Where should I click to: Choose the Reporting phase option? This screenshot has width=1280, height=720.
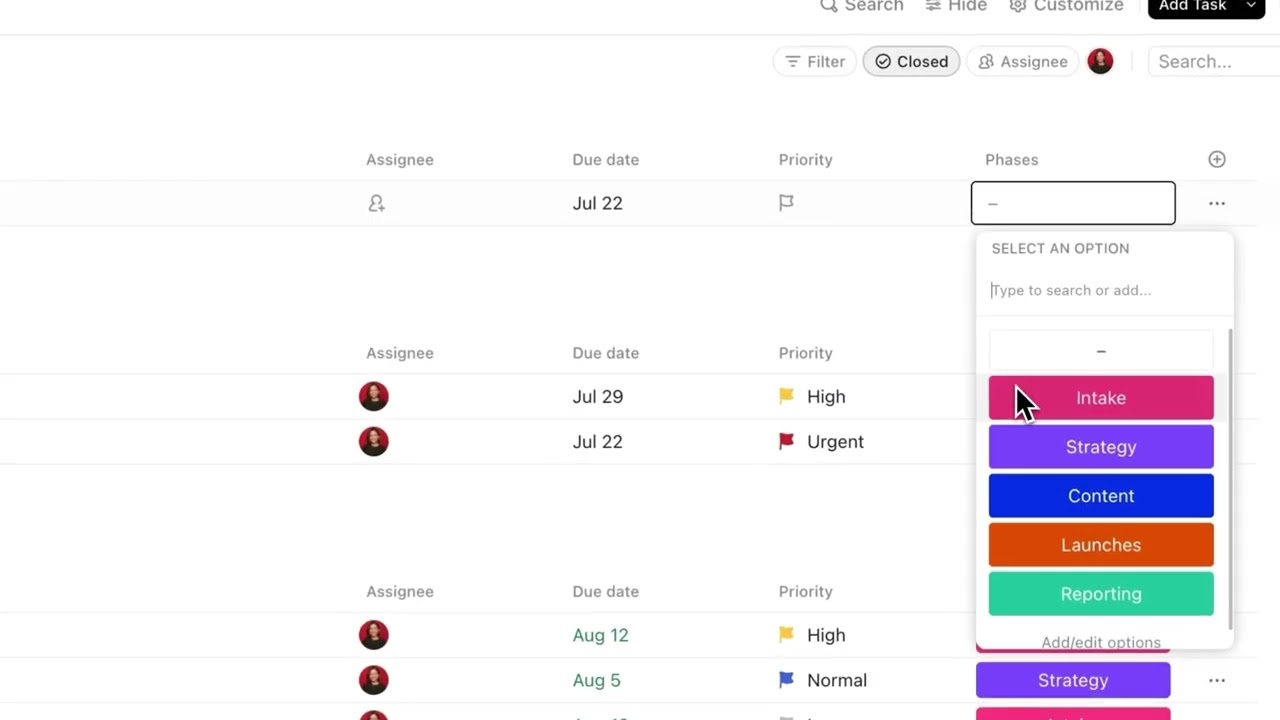[x=1101, y=594]
